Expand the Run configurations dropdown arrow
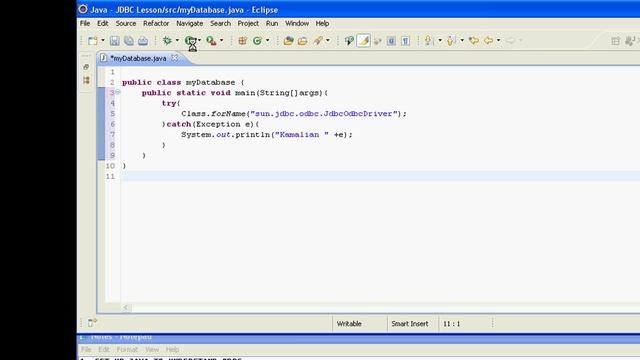Image resolution: width=640 pixels, height=360 pixels. 199,40
